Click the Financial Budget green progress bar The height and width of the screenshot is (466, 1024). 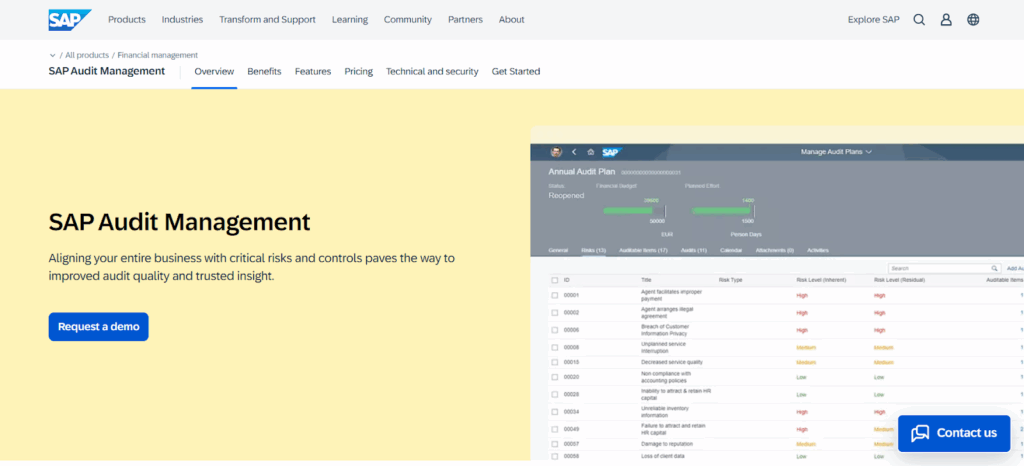coord(628,211)
